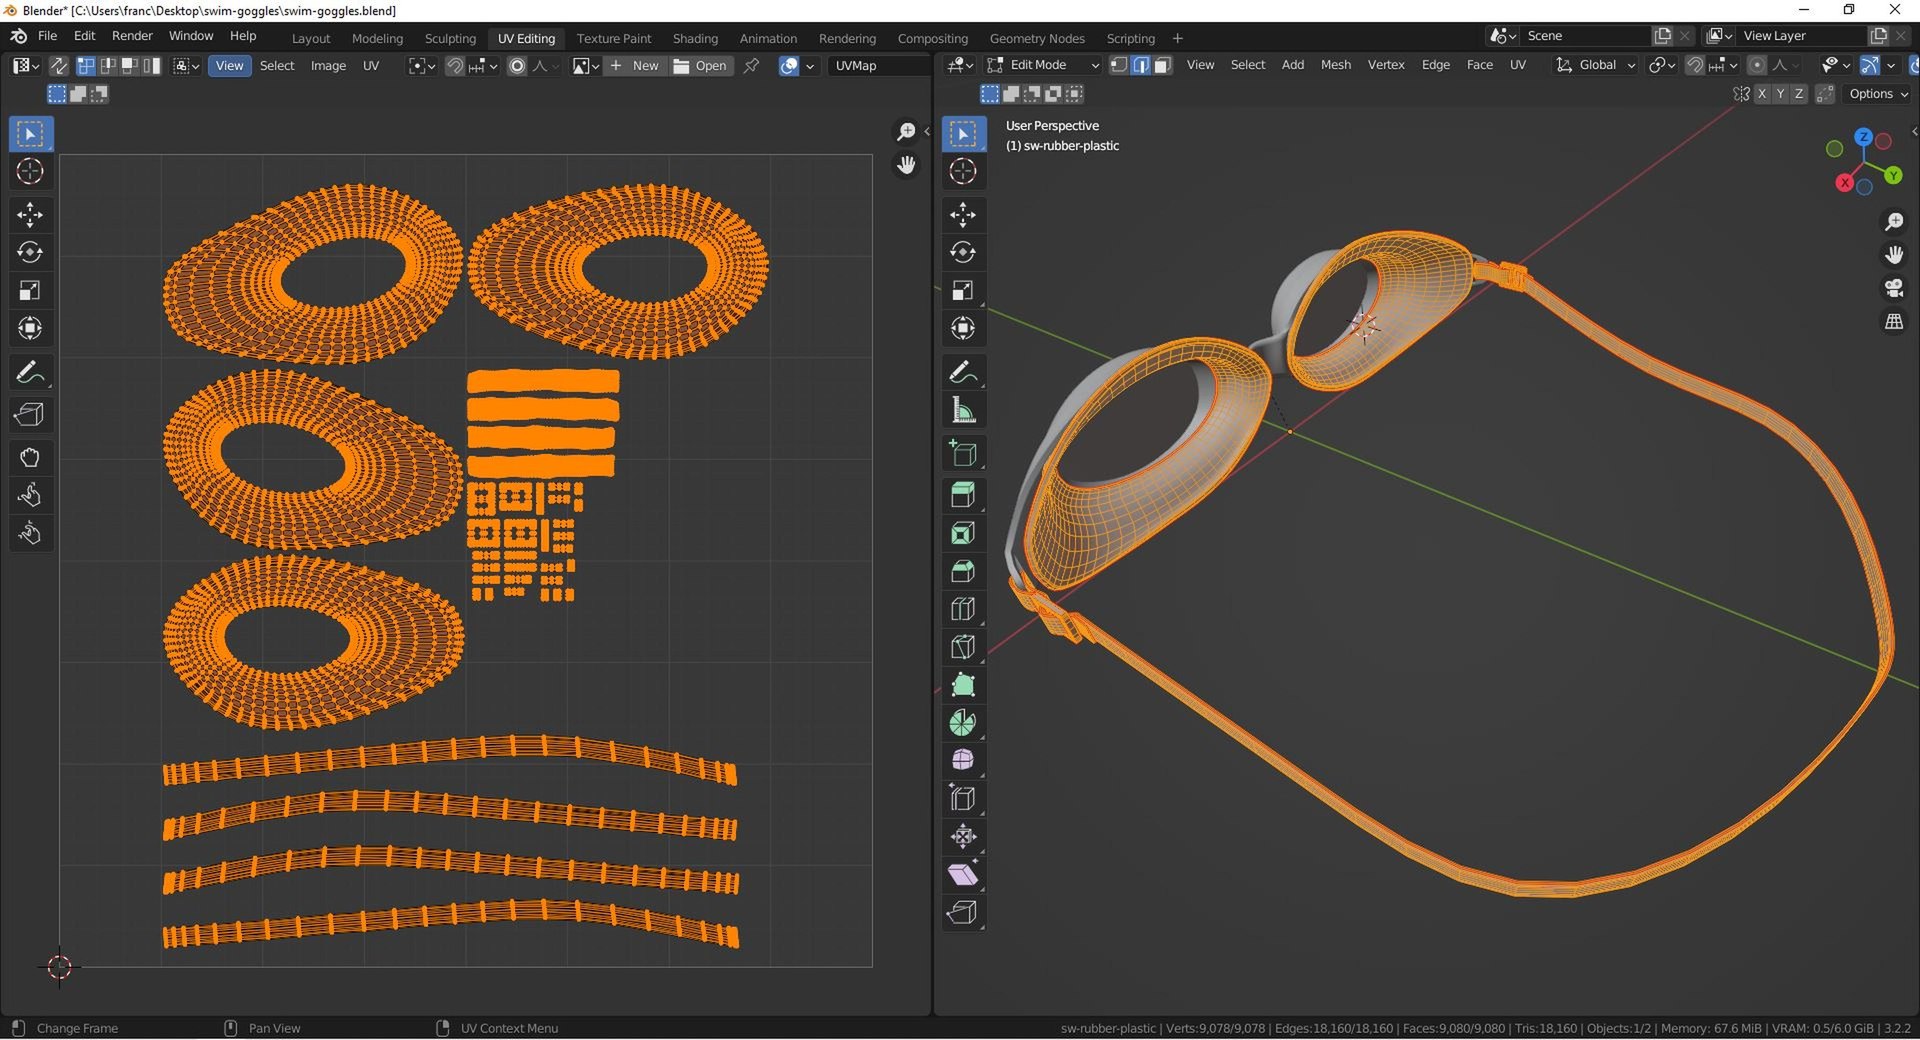Select the Bevel tool

[963, 571]
